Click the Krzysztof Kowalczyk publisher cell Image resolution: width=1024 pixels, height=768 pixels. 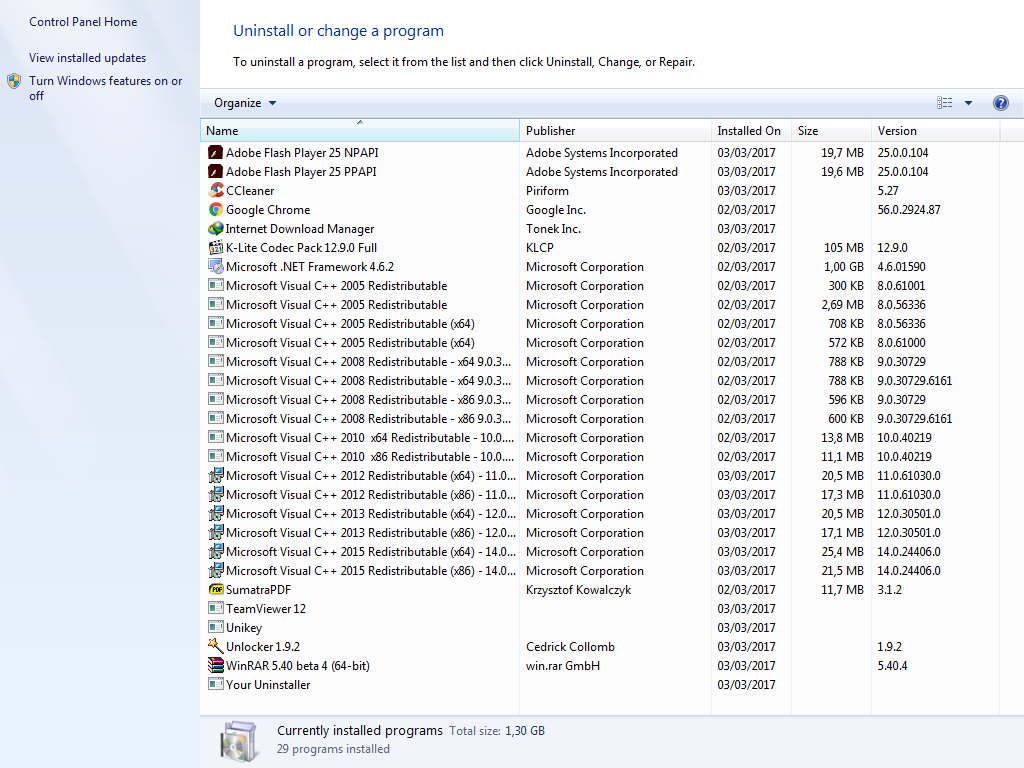pyautogui.click(x=579, y=590)
